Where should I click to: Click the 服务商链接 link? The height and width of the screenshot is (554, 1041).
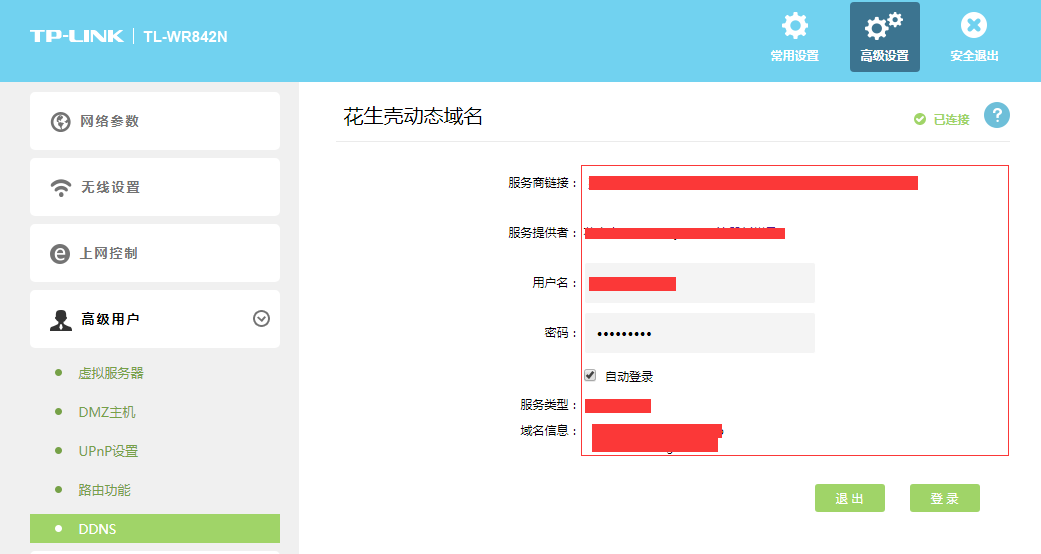point(753,183)
